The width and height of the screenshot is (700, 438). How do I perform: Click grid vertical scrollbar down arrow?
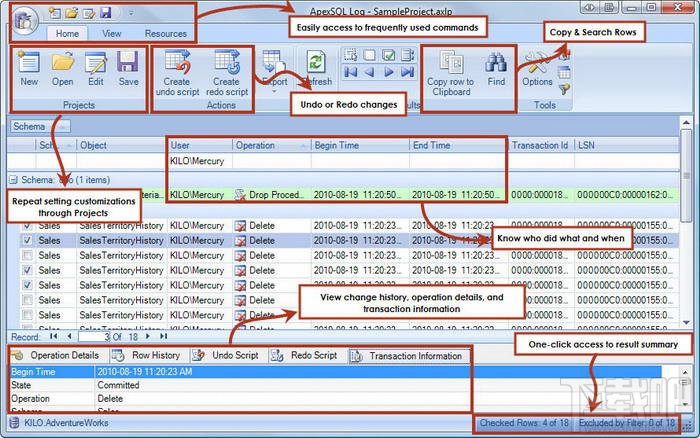686,322
